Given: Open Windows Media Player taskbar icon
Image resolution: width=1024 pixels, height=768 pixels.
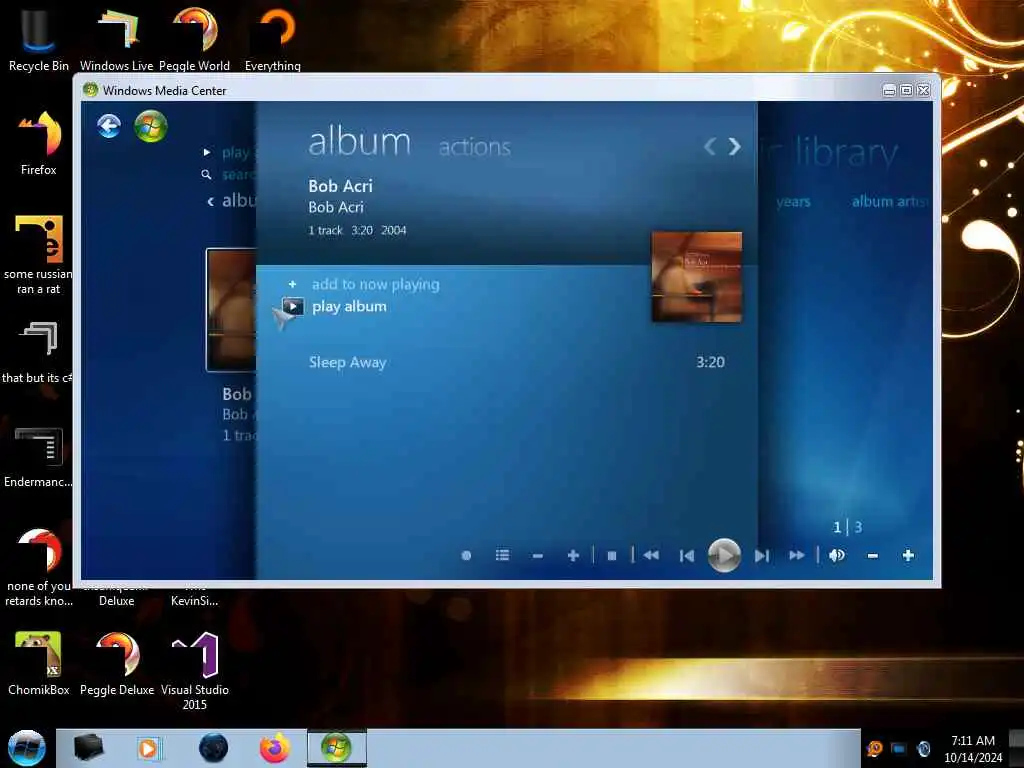Looking at the screenshot, I should (149, 748).
